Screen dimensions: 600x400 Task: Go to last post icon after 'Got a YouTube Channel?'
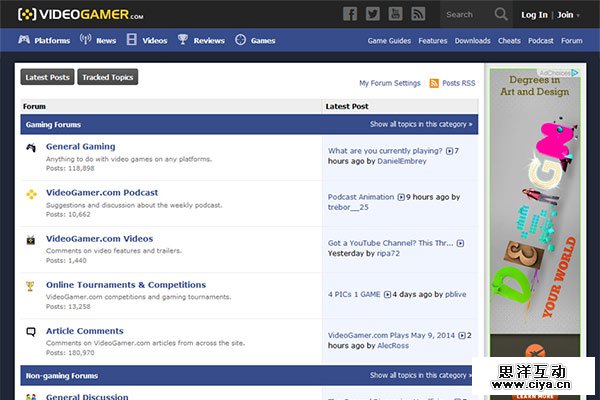(x=460, y=243)
